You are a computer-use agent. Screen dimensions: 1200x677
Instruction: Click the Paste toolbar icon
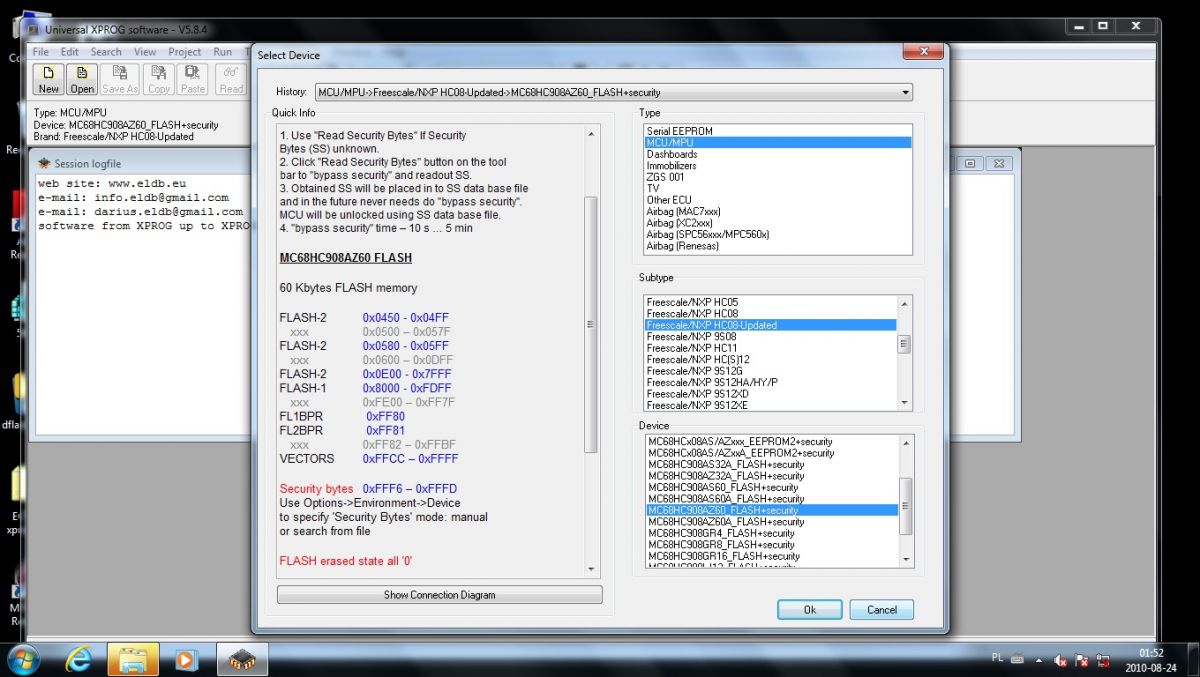193,79
